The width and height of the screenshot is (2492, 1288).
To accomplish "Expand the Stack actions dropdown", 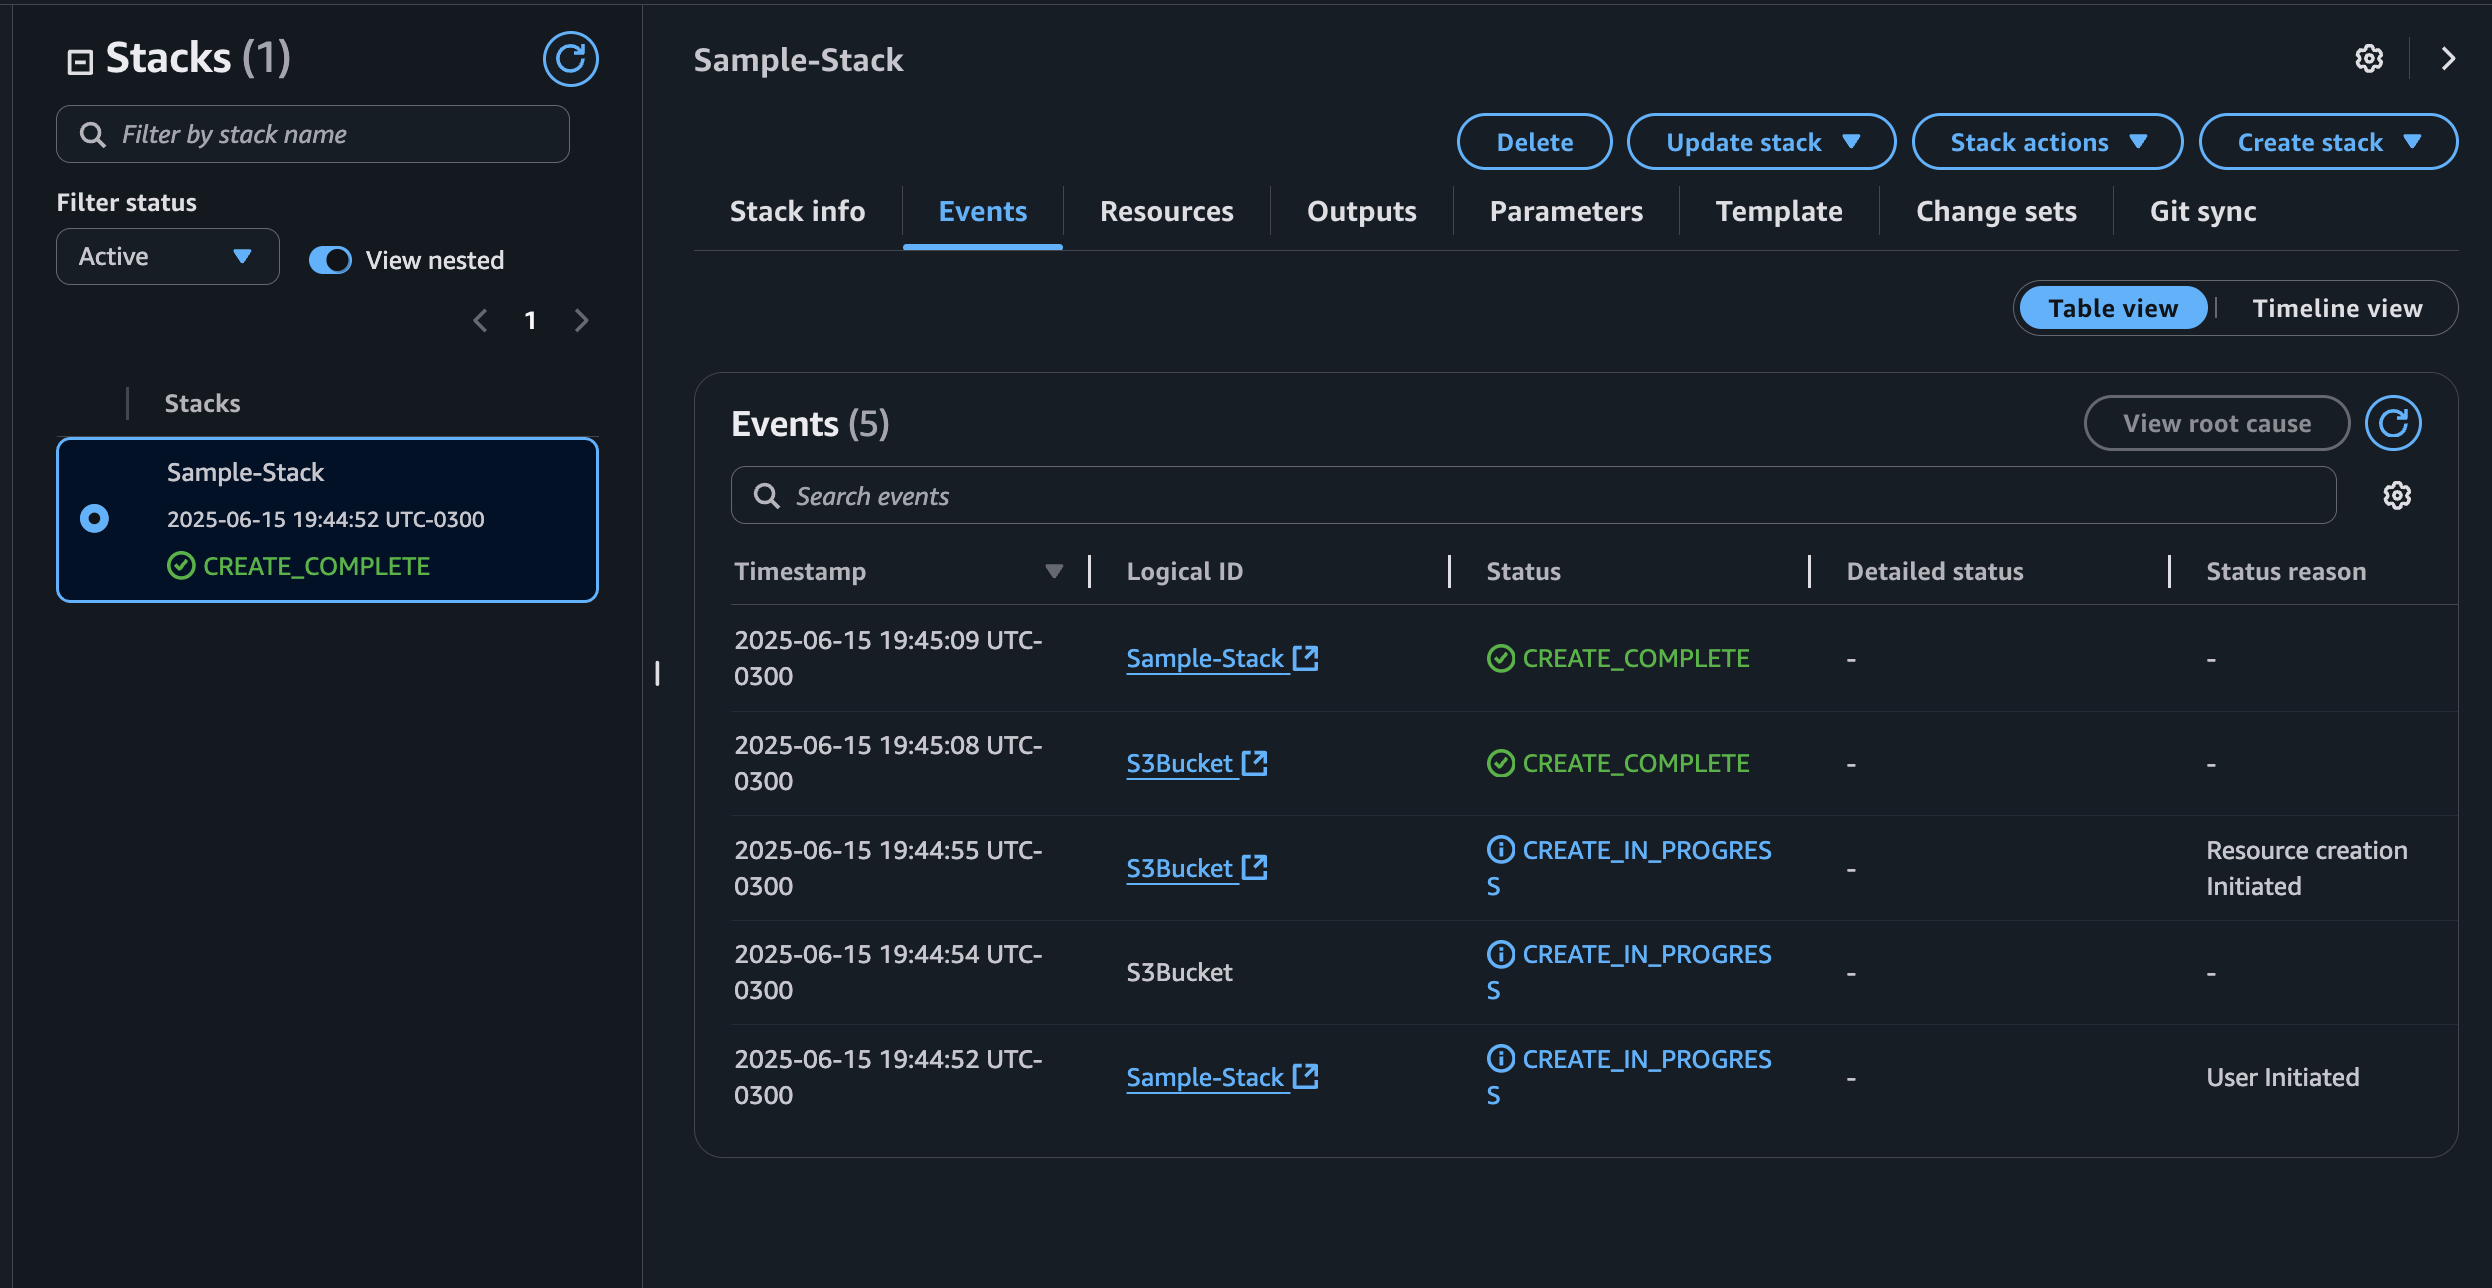I will (2046, 142).
